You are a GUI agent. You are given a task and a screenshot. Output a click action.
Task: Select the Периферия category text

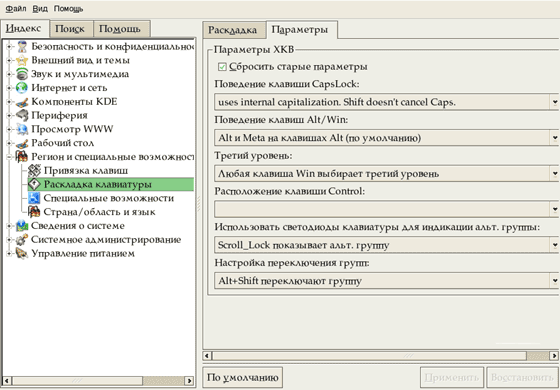click(59, 116)
